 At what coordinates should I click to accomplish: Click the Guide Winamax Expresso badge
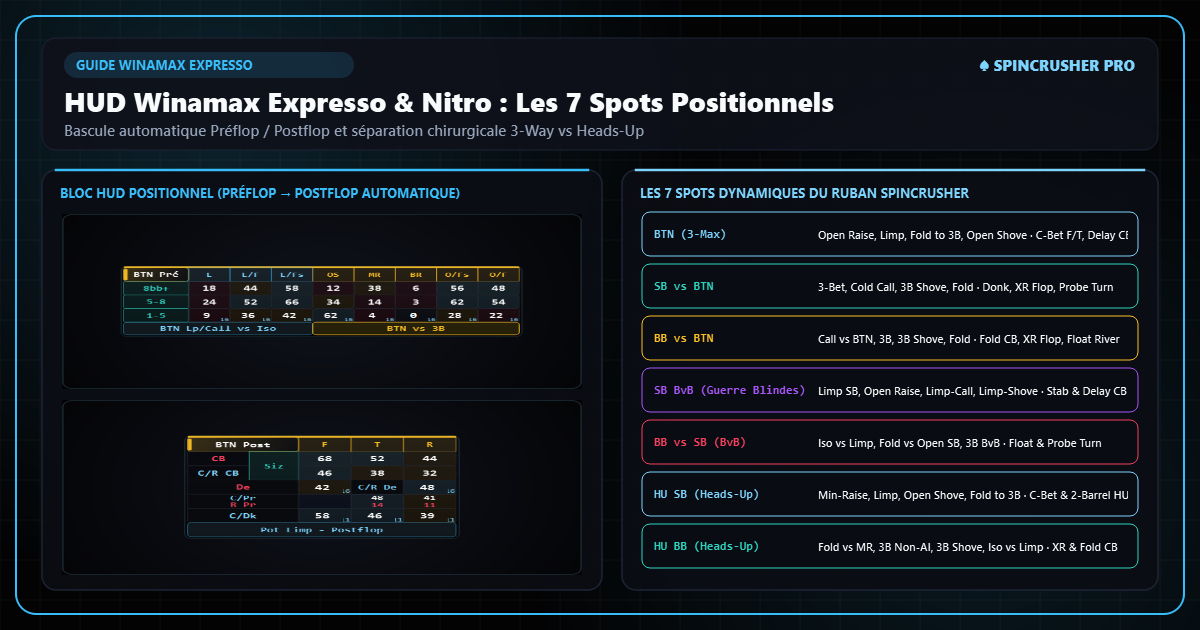[208, 65]
